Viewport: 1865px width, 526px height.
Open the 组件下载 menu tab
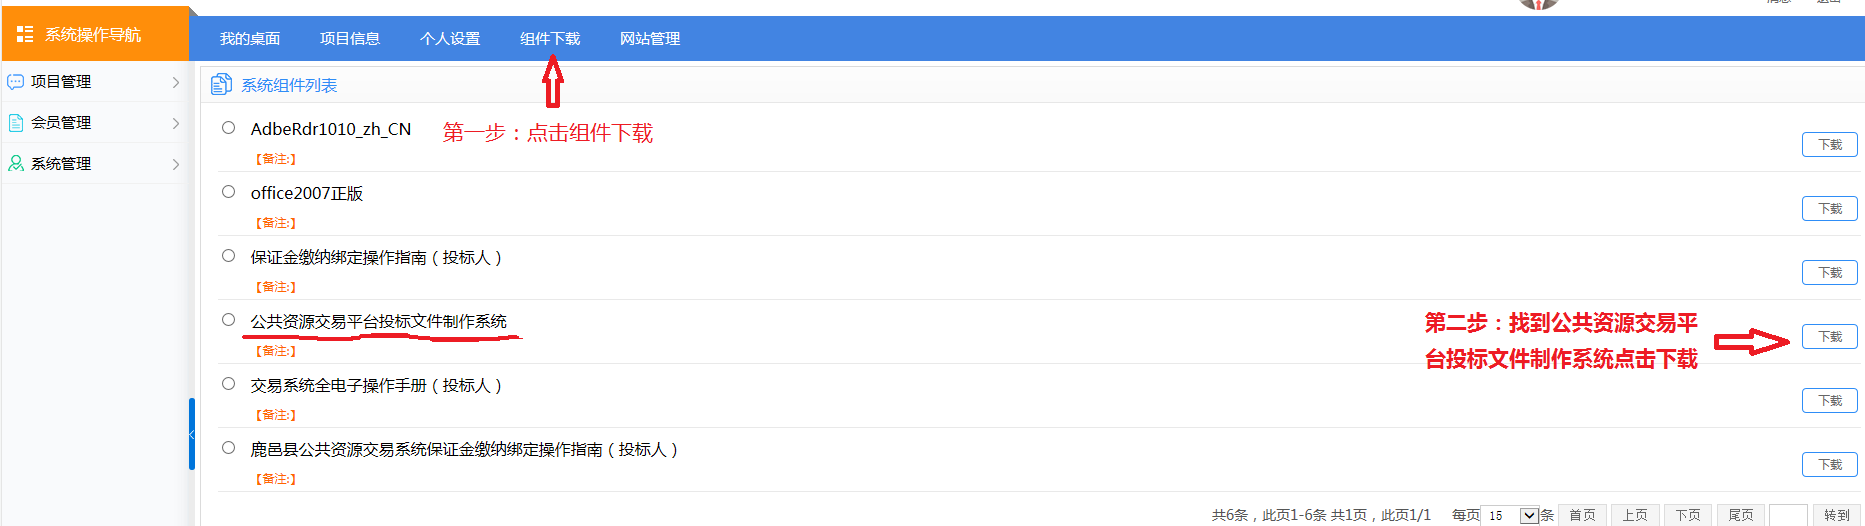(x=550, y=39)
